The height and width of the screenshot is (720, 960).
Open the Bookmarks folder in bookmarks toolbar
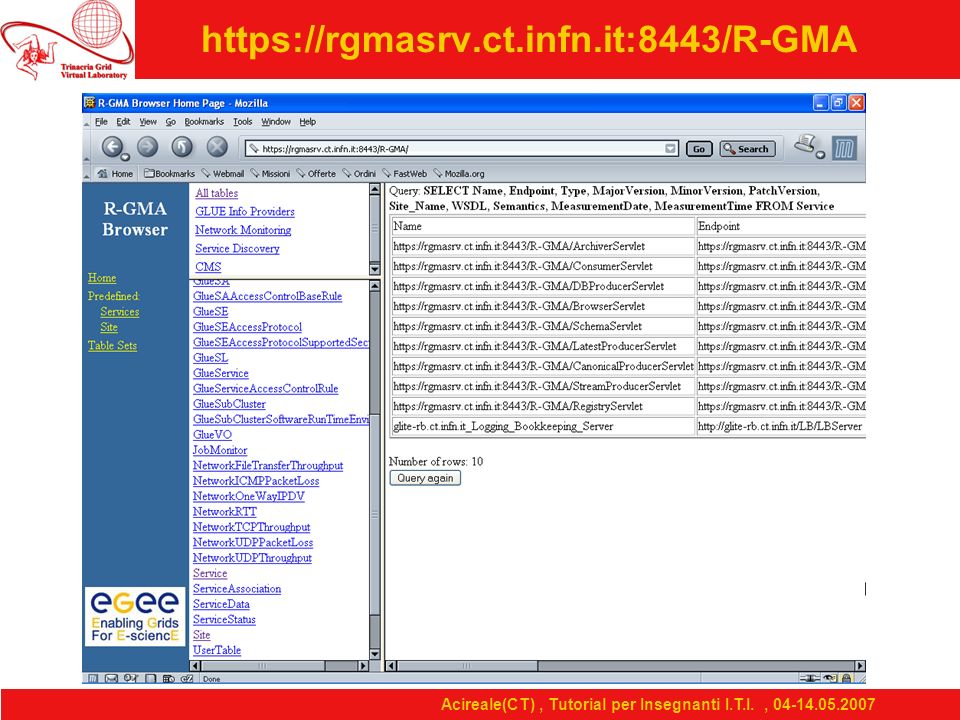coord(169,174)
